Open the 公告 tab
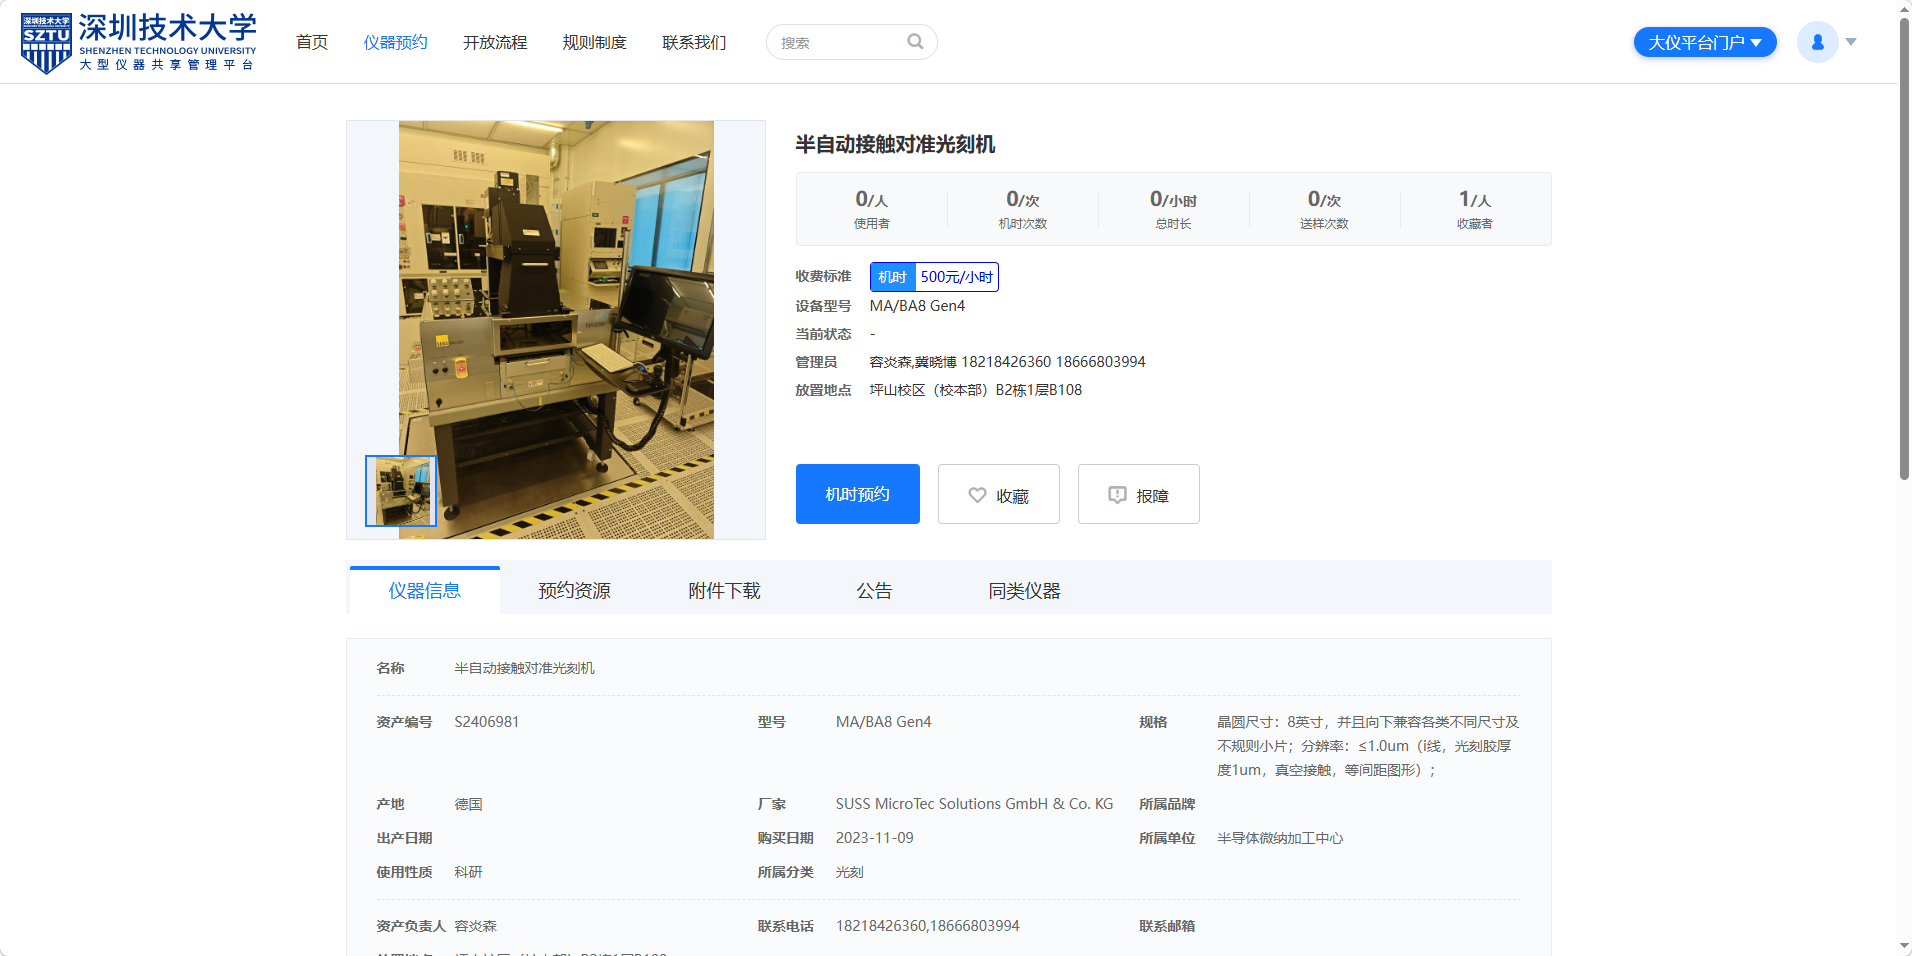This screenshot has width=1912, height=956. pyautogui.click(x=874, y=591)
